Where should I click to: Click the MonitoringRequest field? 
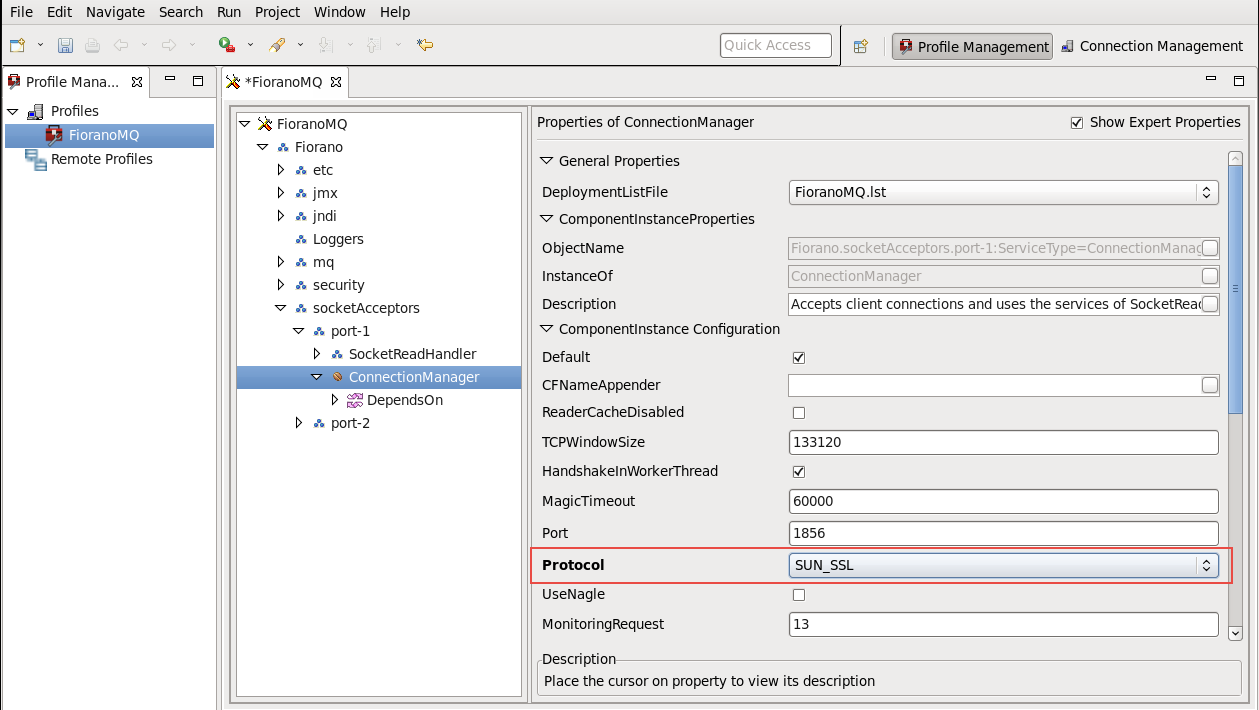tap(1004, 624)
